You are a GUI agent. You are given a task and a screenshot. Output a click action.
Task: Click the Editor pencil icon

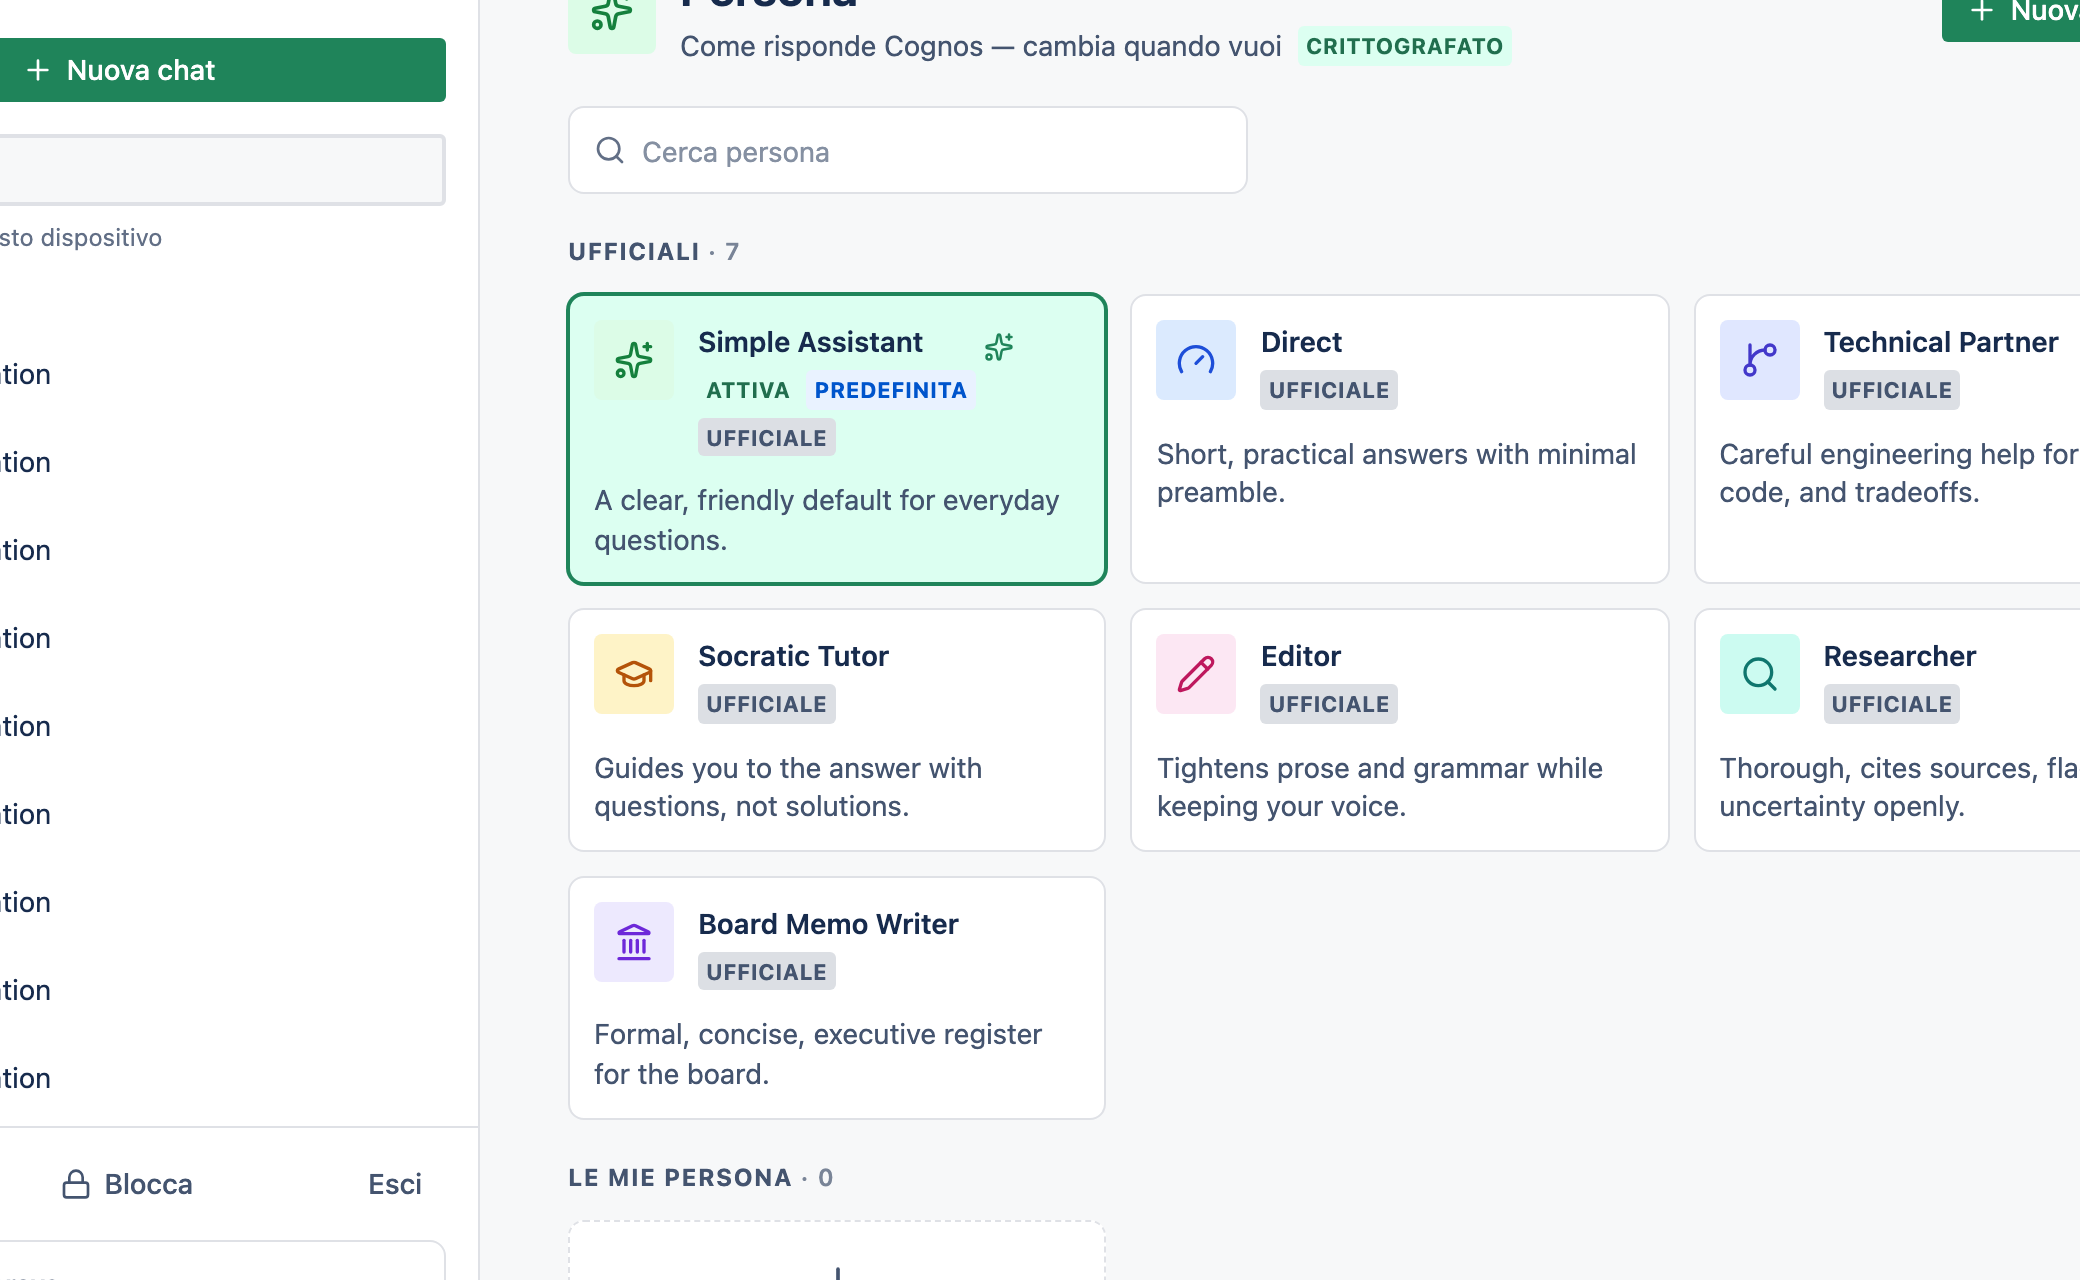click(1196, 674)
